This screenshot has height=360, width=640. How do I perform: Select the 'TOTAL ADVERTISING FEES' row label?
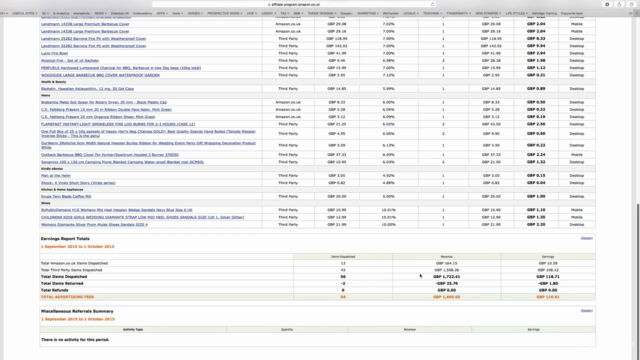click(67, 297)
